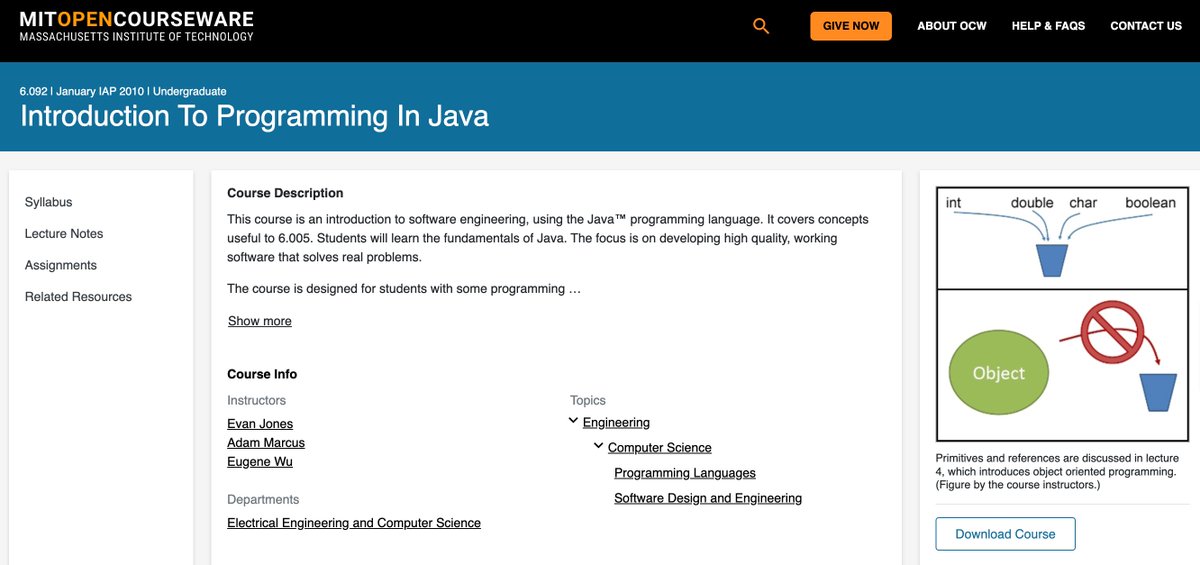
Task: Collapse the Engineering topic chevron
Action: pyautogui.click(x=573, y=422)
